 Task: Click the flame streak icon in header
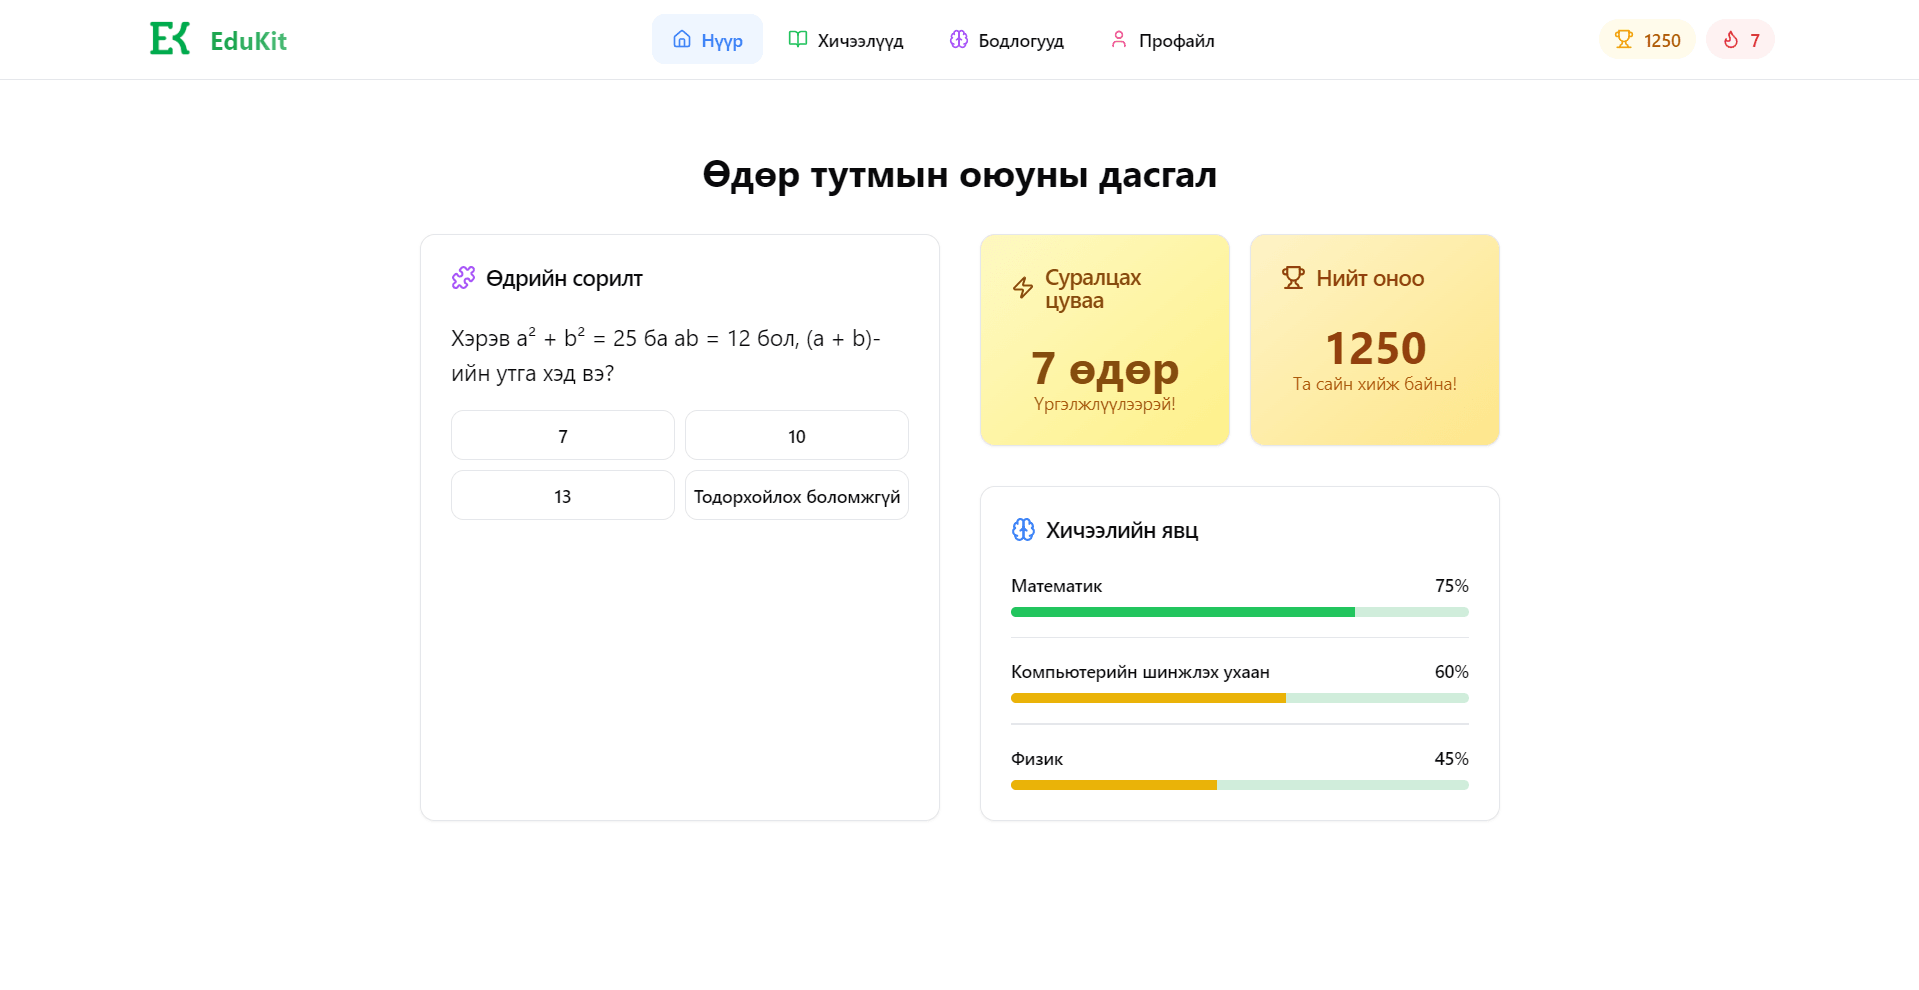pyautogui.click(x=1731, y=39)
